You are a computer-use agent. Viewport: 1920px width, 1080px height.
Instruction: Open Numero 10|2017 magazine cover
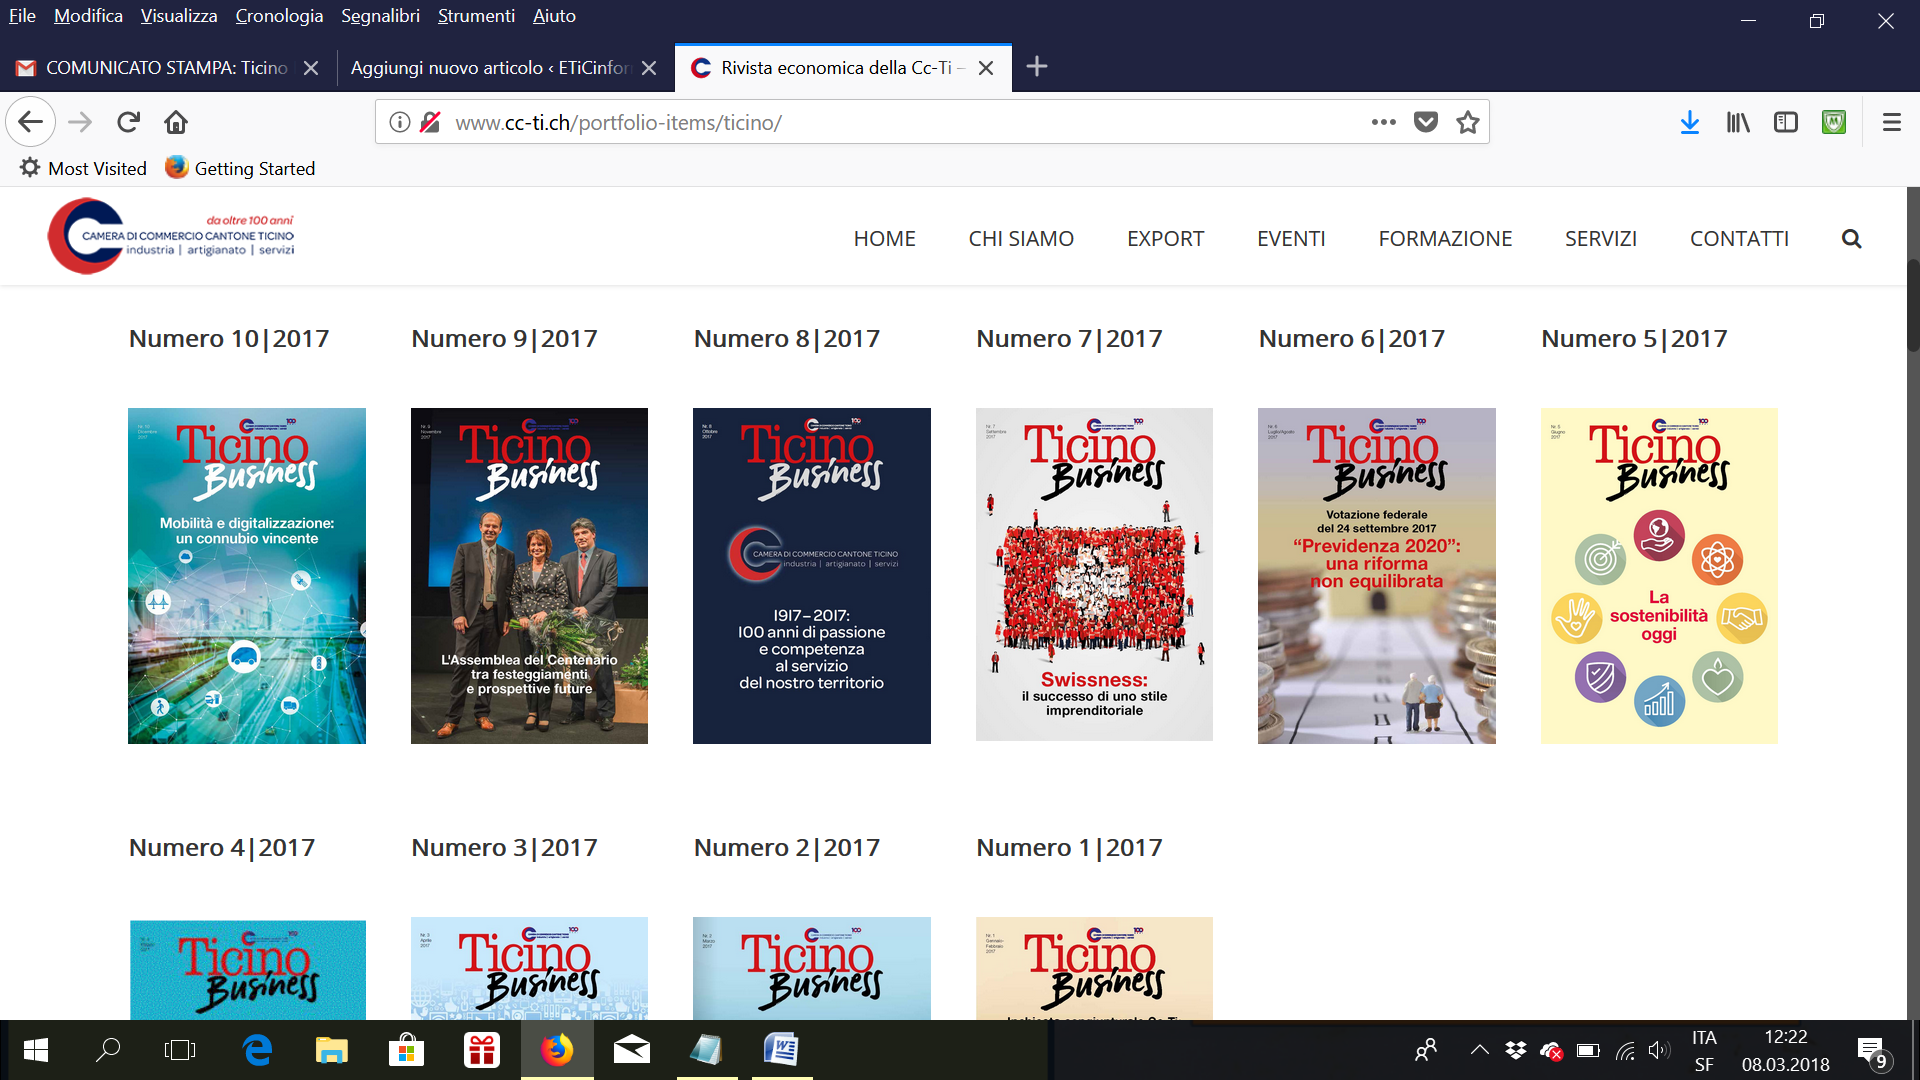click(x=247, y=575)
